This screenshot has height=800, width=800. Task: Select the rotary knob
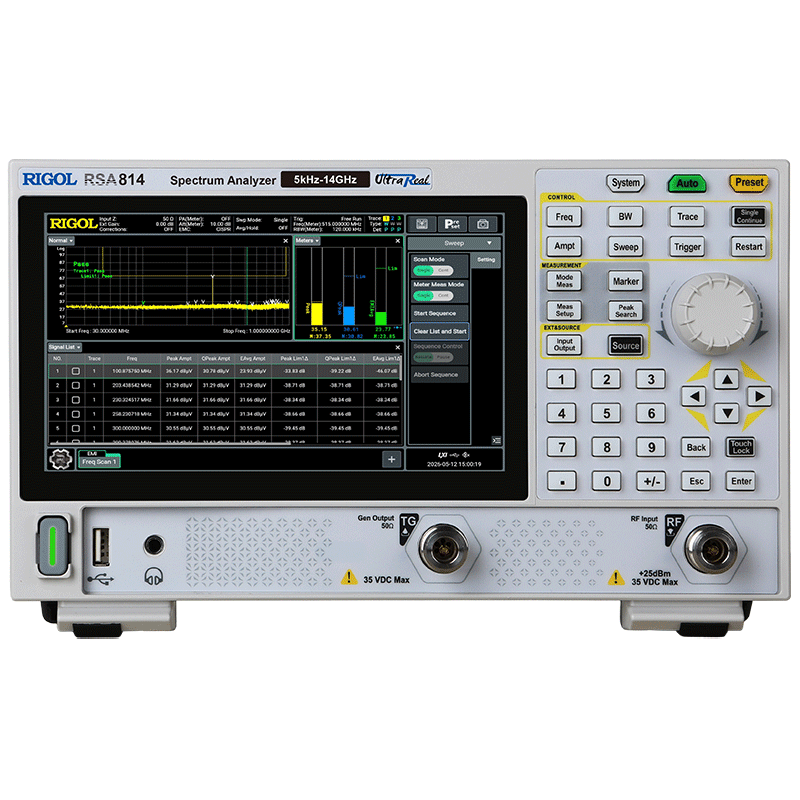714,314
